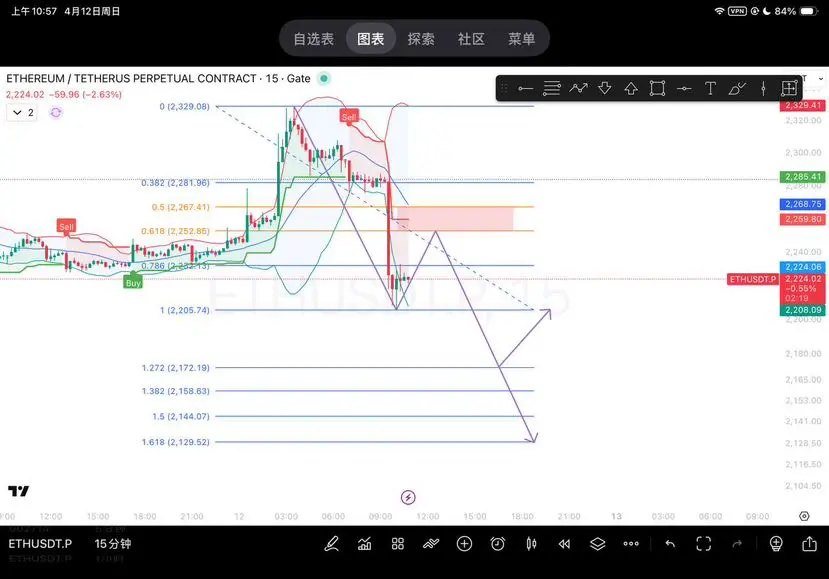Tap the battery indicator in status bar
Image resolution: width=829 pixels, height=579 pixels.
click(x=809, y=11)
